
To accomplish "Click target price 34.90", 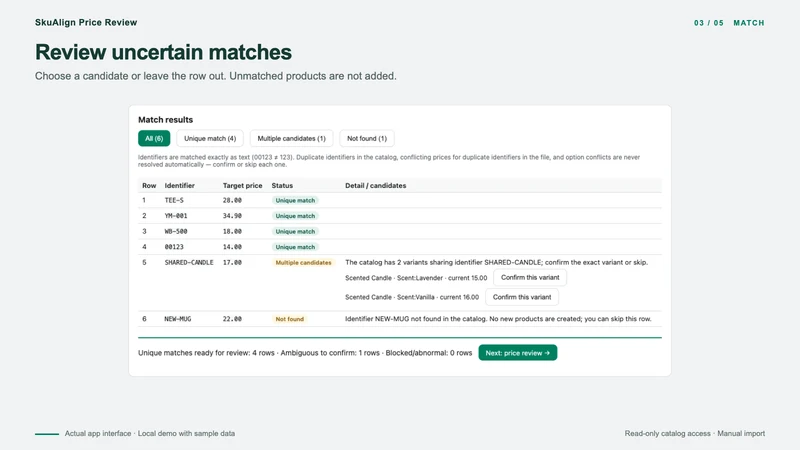I will [x=232, y=216].
